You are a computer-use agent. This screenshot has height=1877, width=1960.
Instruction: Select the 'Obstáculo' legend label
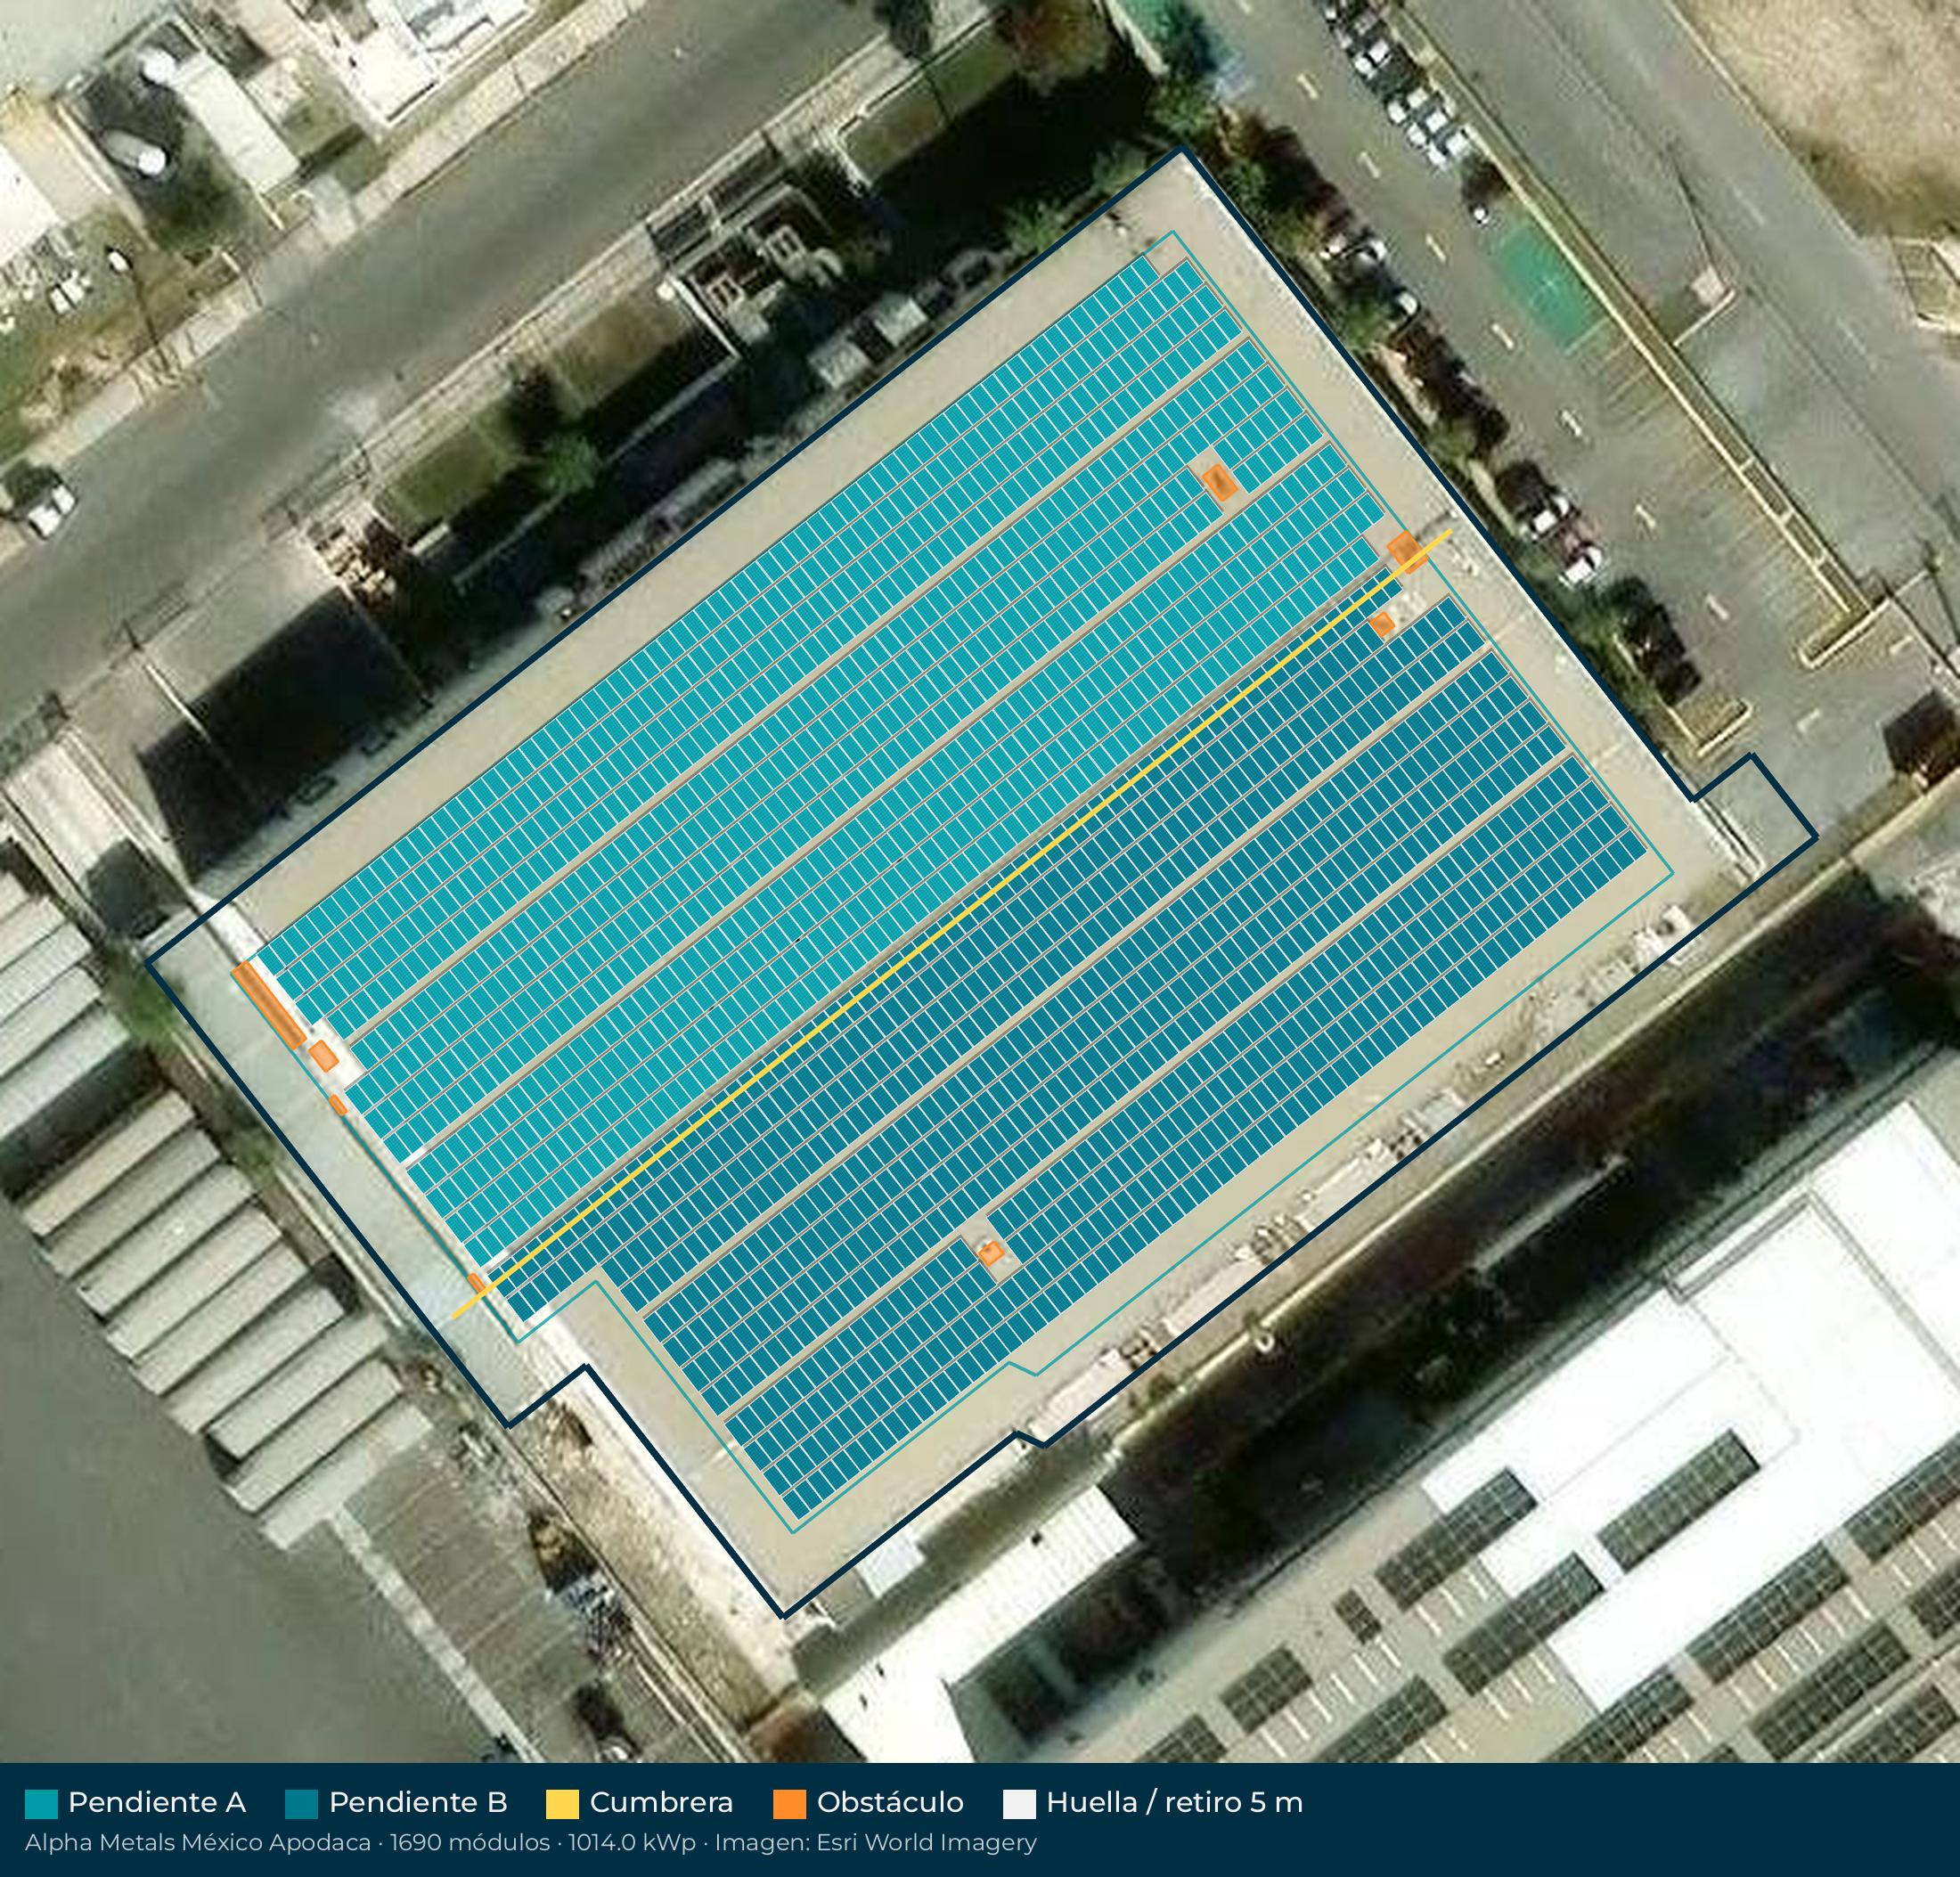click(890, 1802)
